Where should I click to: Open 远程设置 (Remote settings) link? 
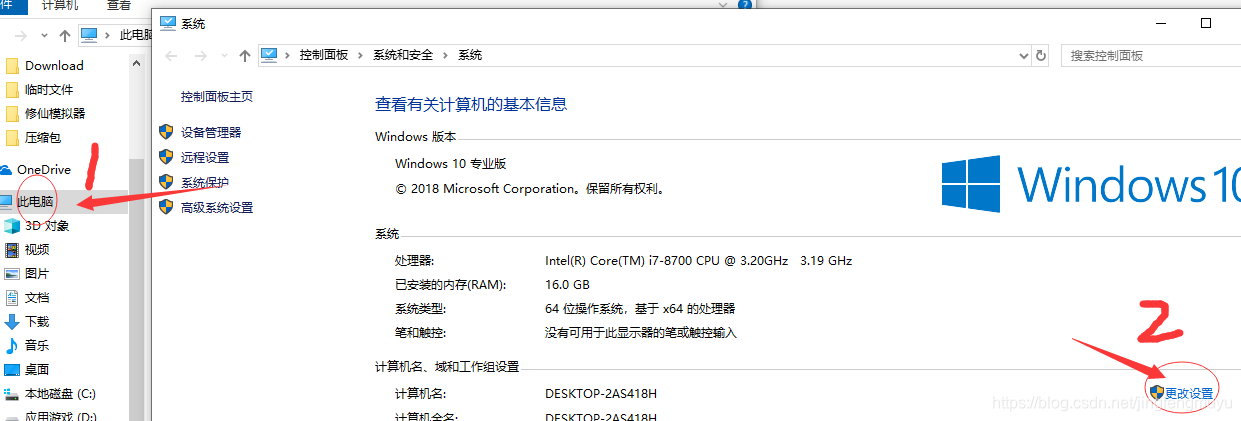pos(205,157)
